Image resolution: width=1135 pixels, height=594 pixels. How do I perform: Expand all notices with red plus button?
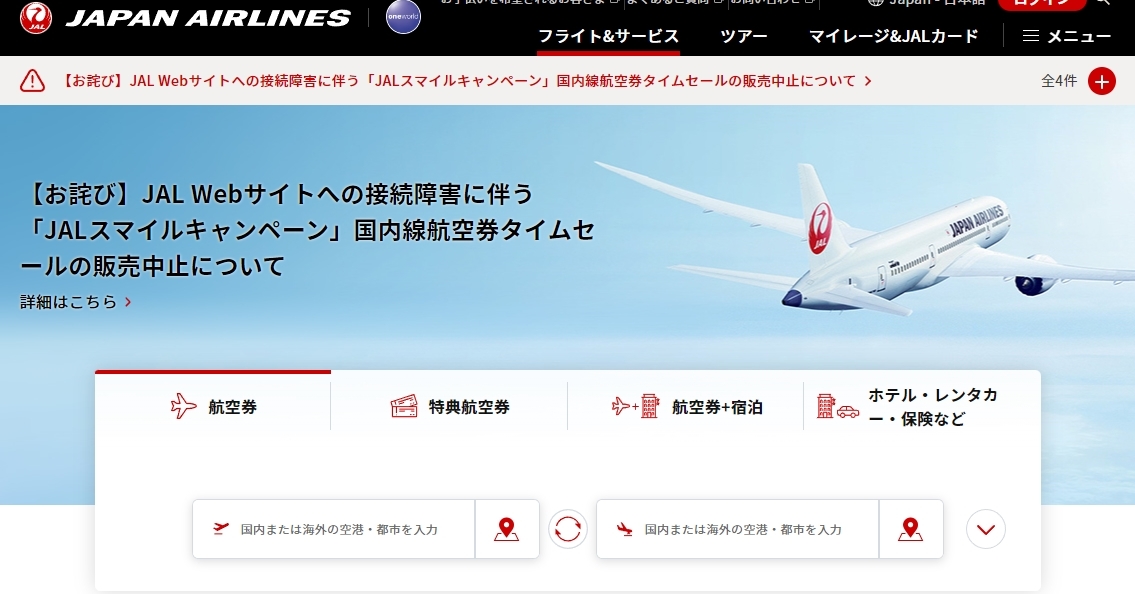pos(1102,81)
